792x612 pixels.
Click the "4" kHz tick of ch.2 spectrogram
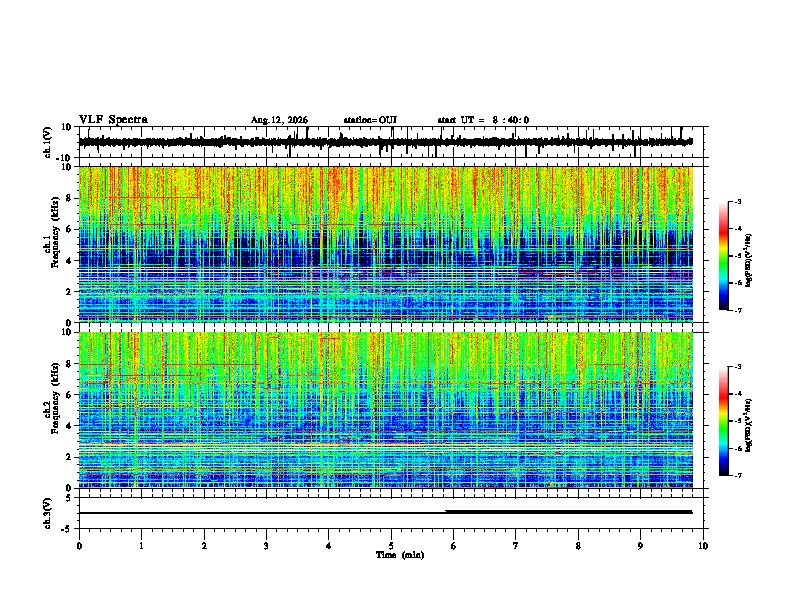coord(69,426)
